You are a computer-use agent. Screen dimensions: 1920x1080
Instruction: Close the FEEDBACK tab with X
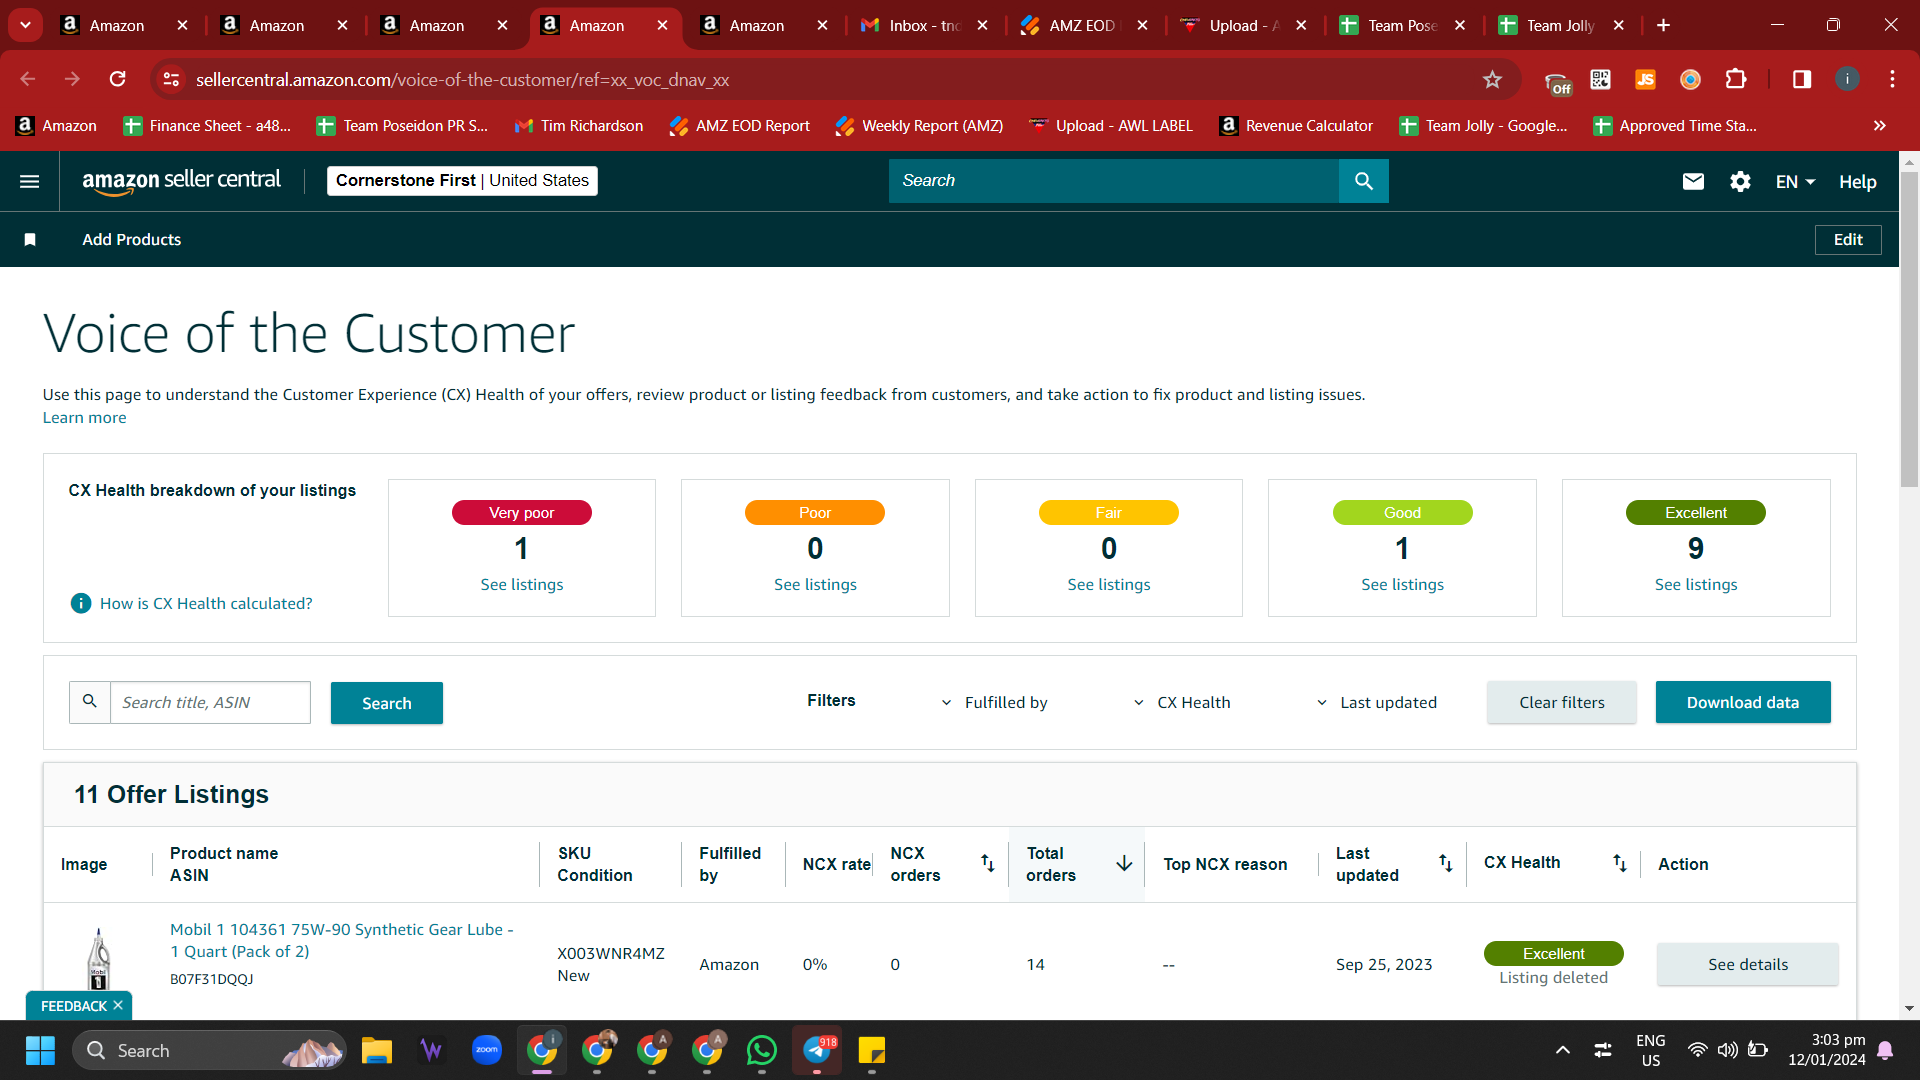pos(118,1006)
